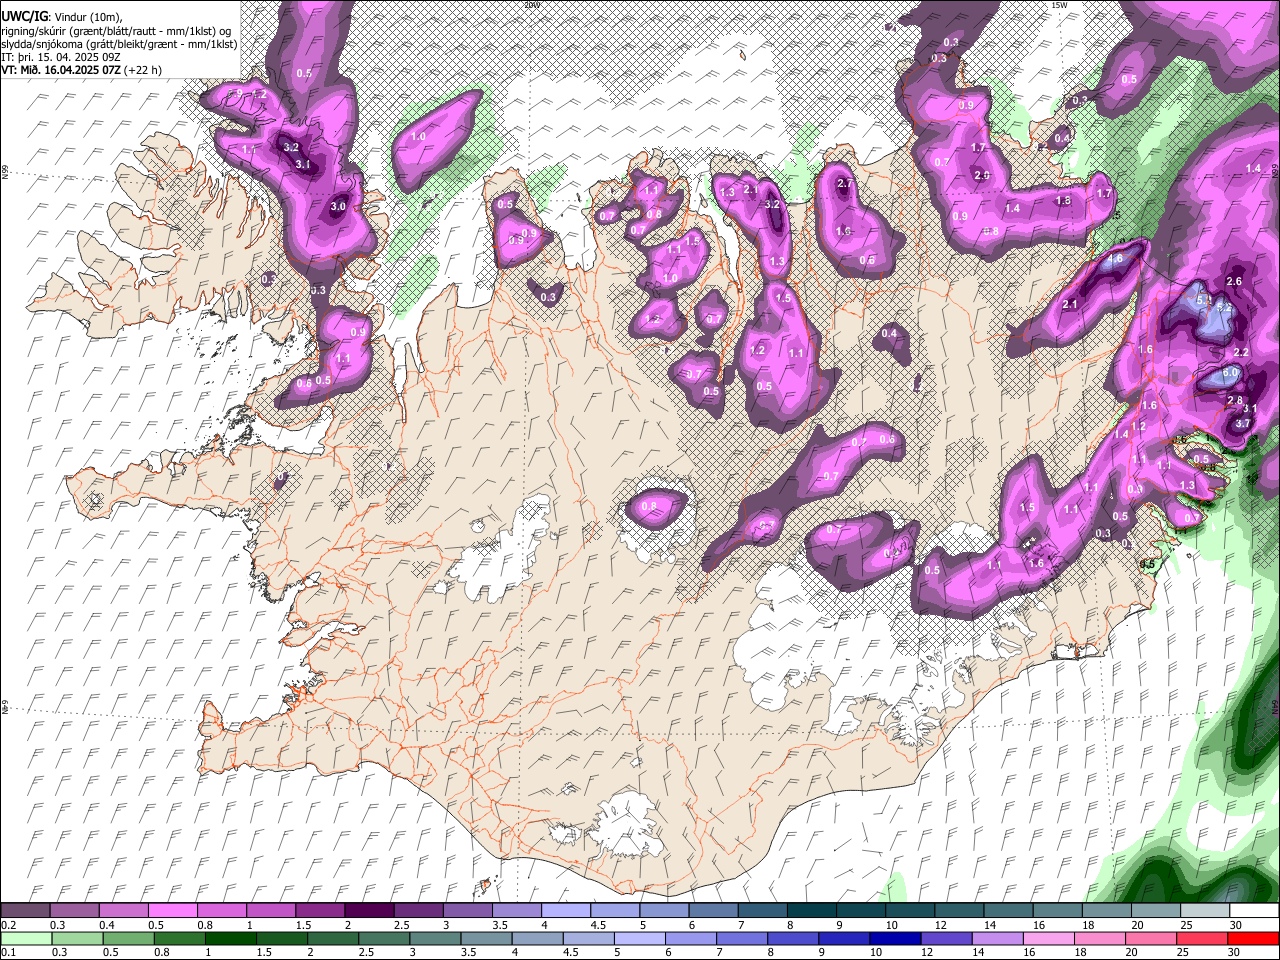Screen dimensions: 1280x960
Task: Click the 'rigning/skúrir' legend description line
Action: (118, 30)
